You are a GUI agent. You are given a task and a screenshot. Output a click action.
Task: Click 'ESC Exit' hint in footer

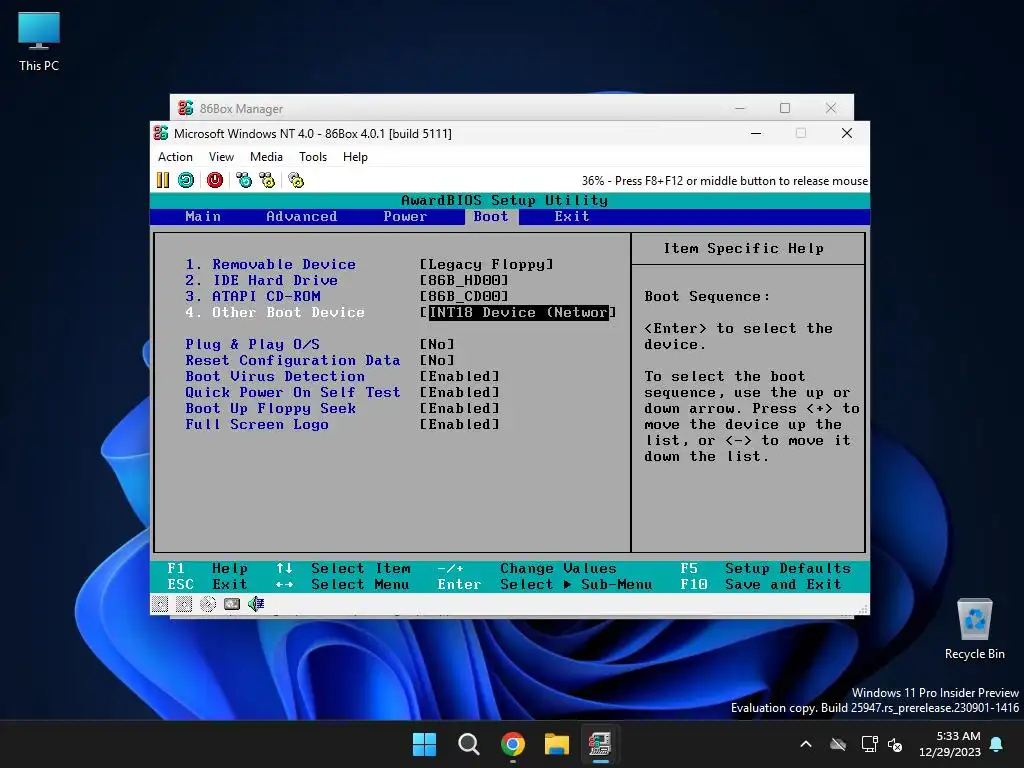(207, 584)
